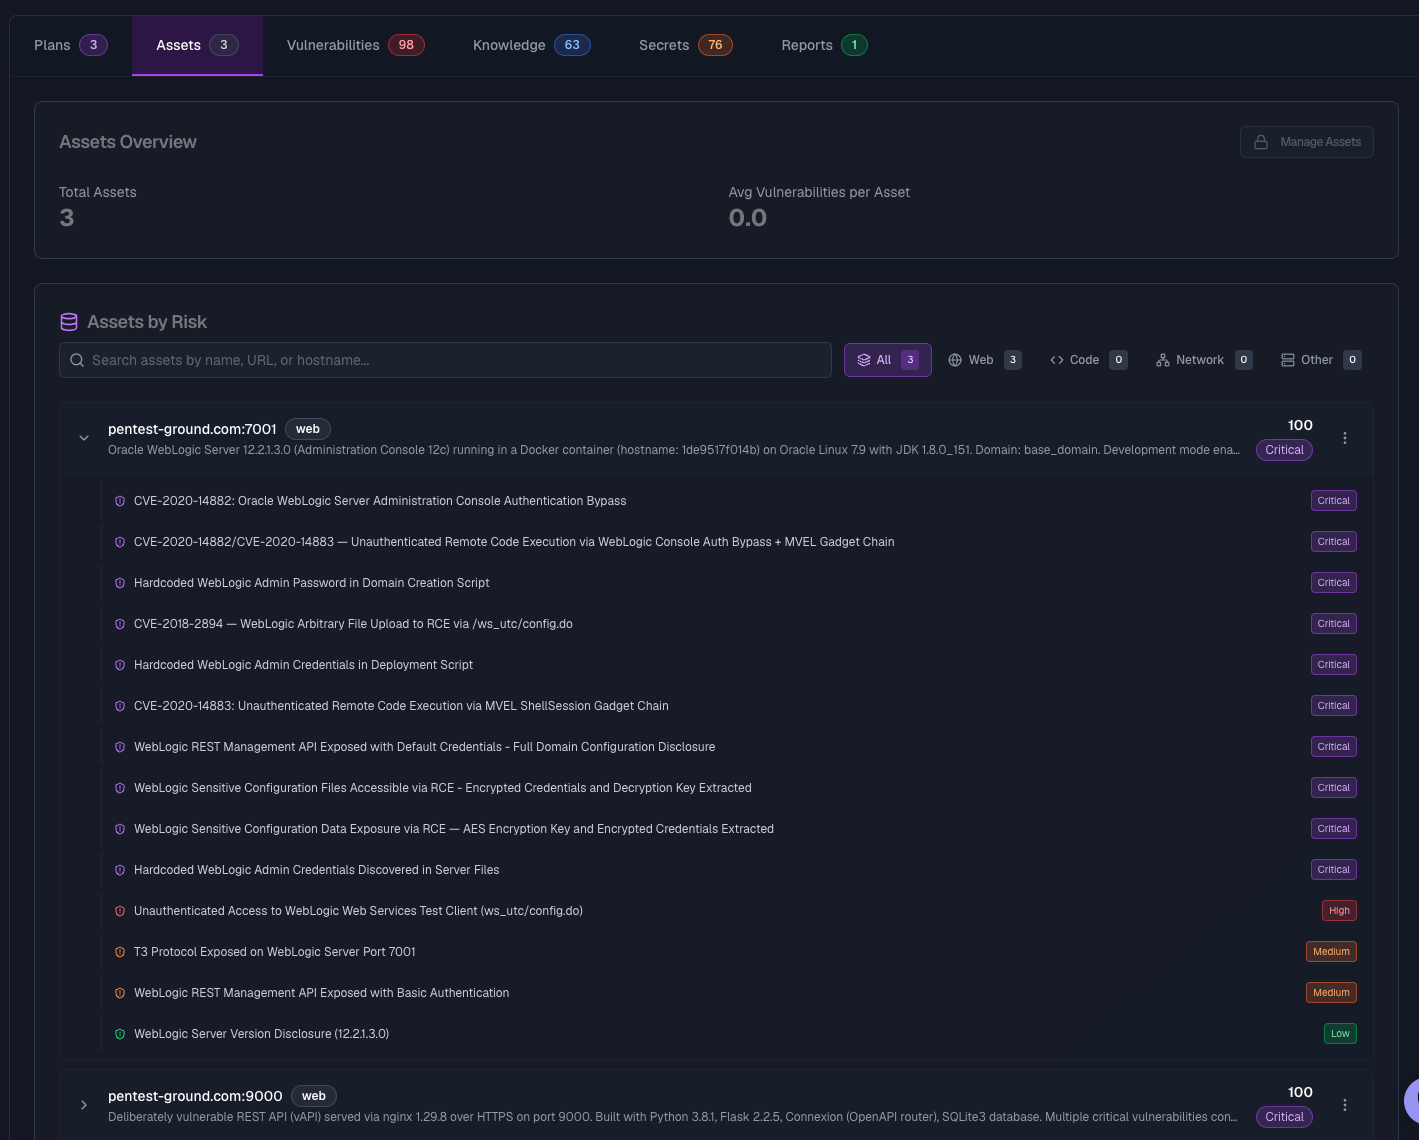Click shield icon of Unauthenticated Access Test Client finding

(120, 911)
